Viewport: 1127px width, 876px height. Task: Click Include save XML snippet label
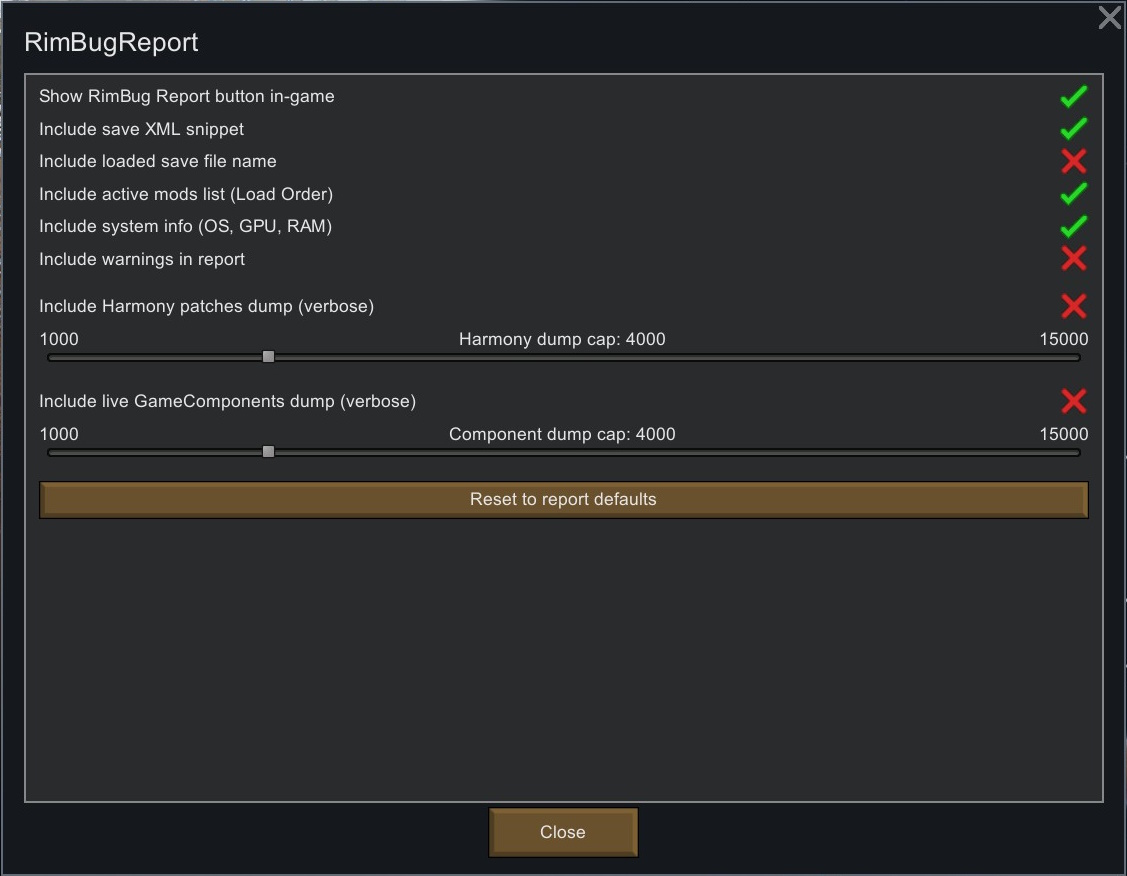click(142, 129)
